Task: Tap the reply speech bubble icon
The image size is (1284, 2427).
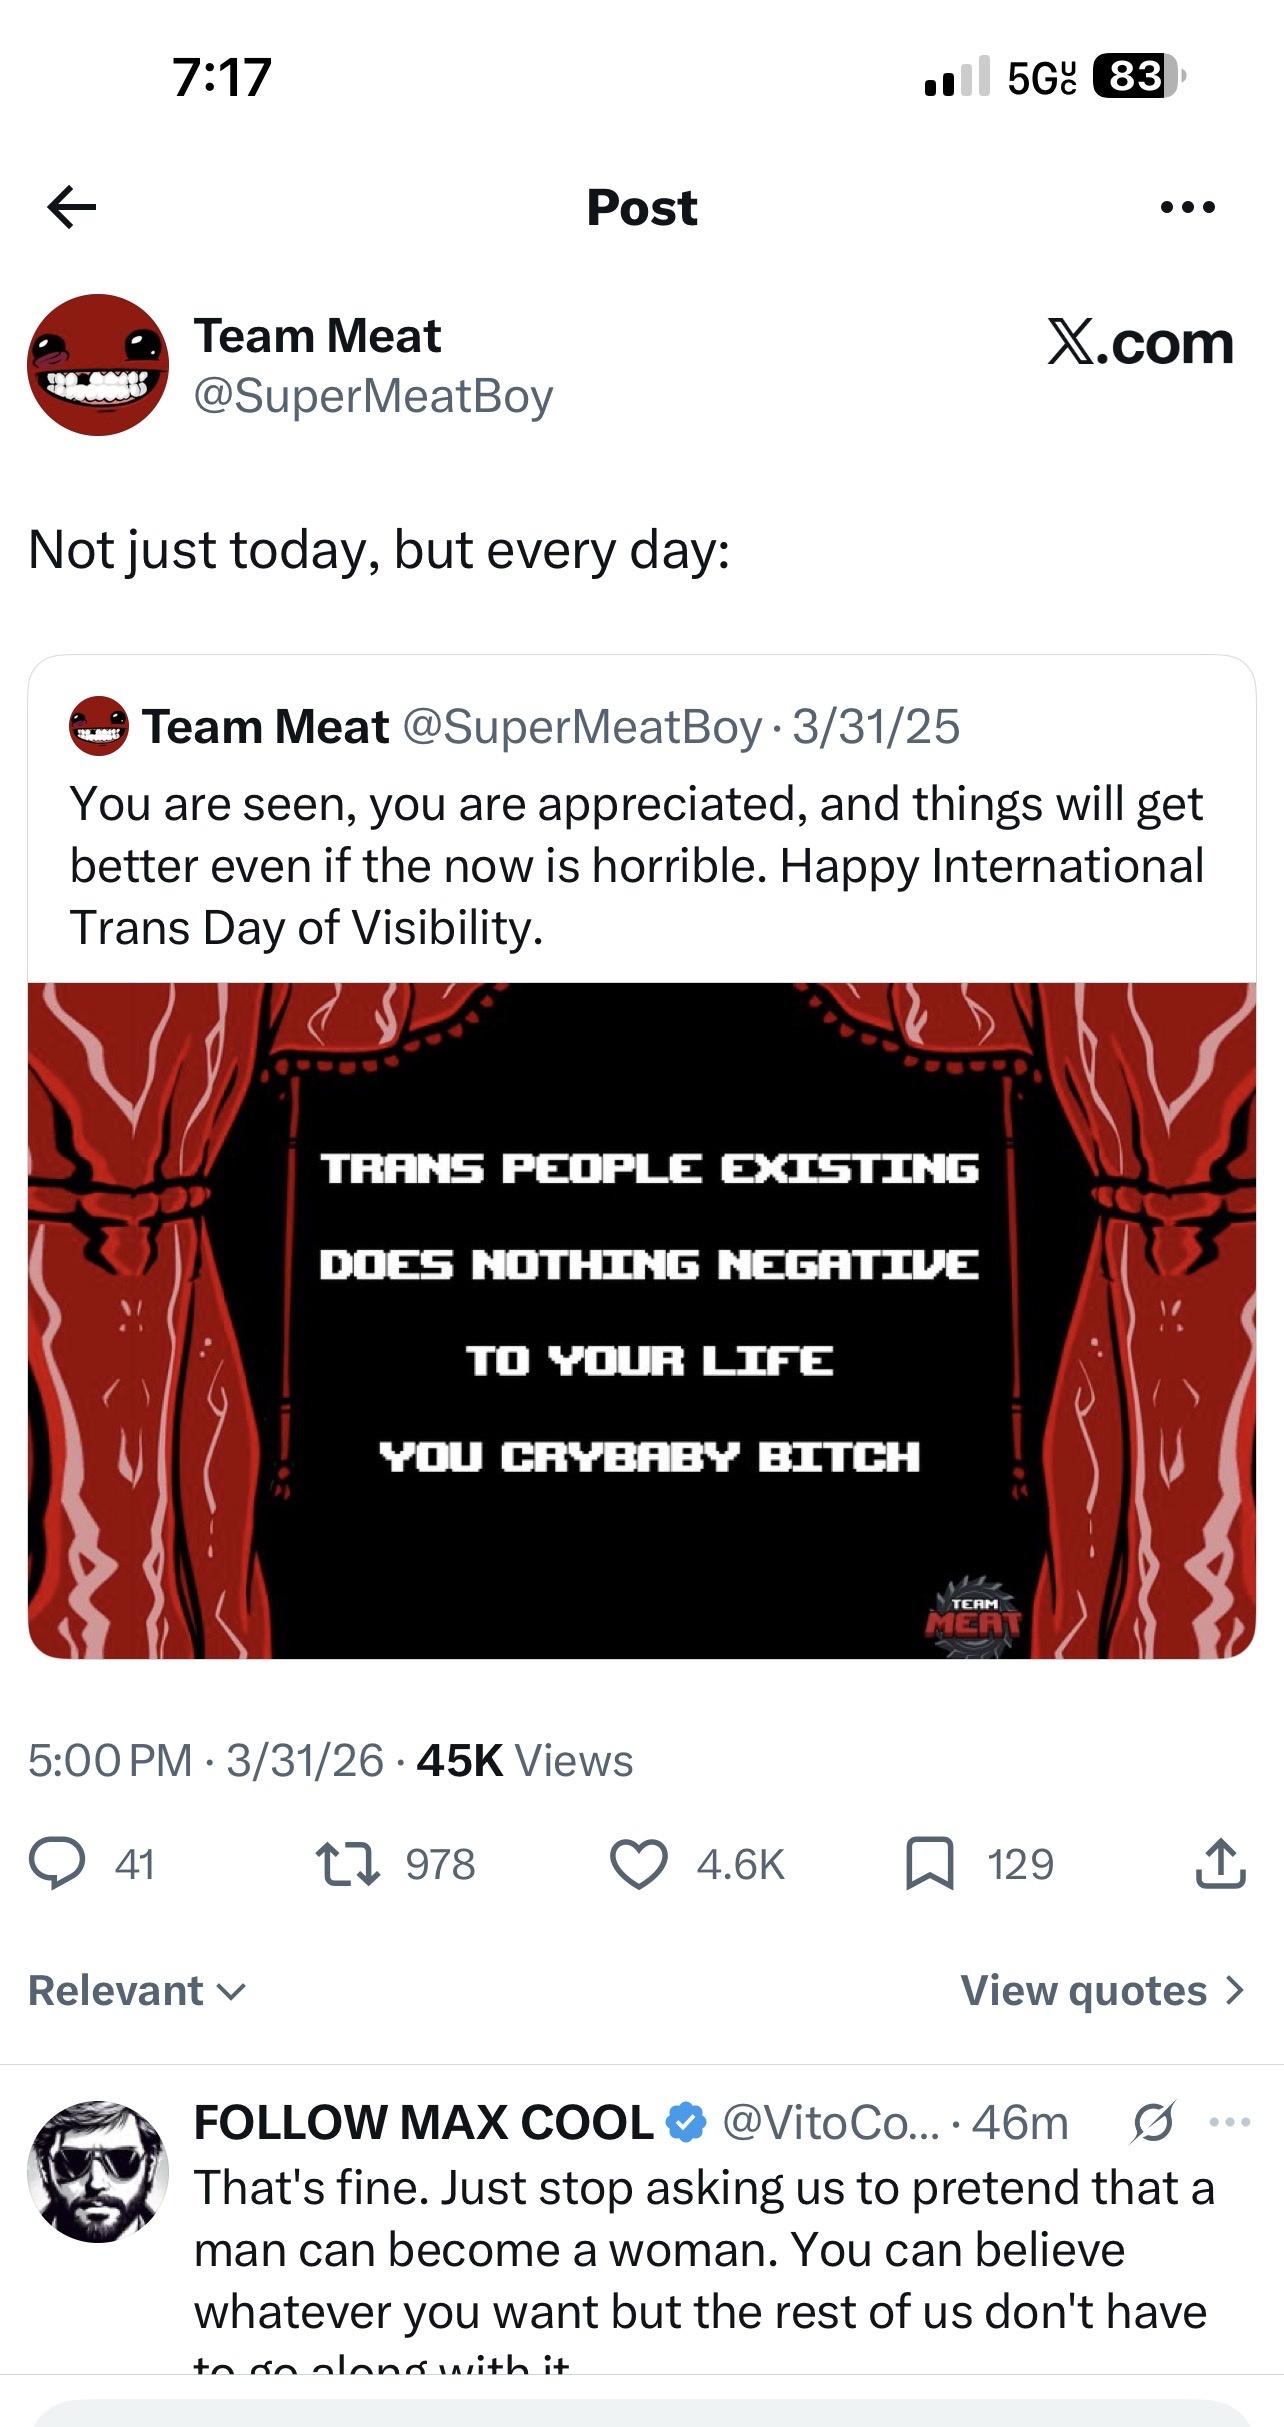Action: click(57, 1863)
